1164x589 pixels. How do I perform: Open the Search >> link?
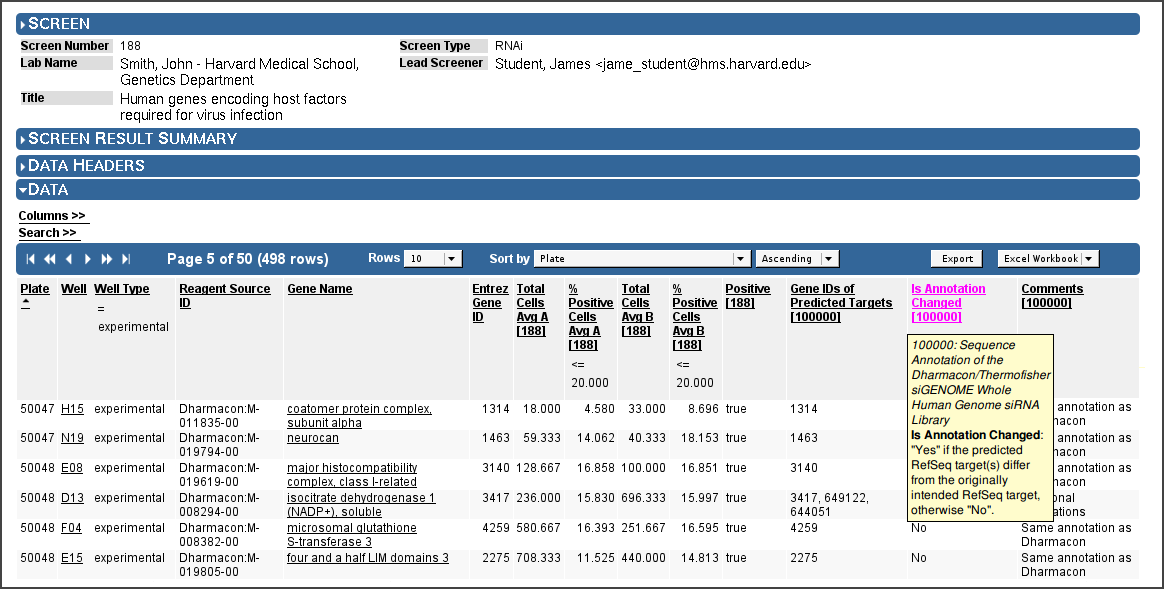tap(48, 233)
